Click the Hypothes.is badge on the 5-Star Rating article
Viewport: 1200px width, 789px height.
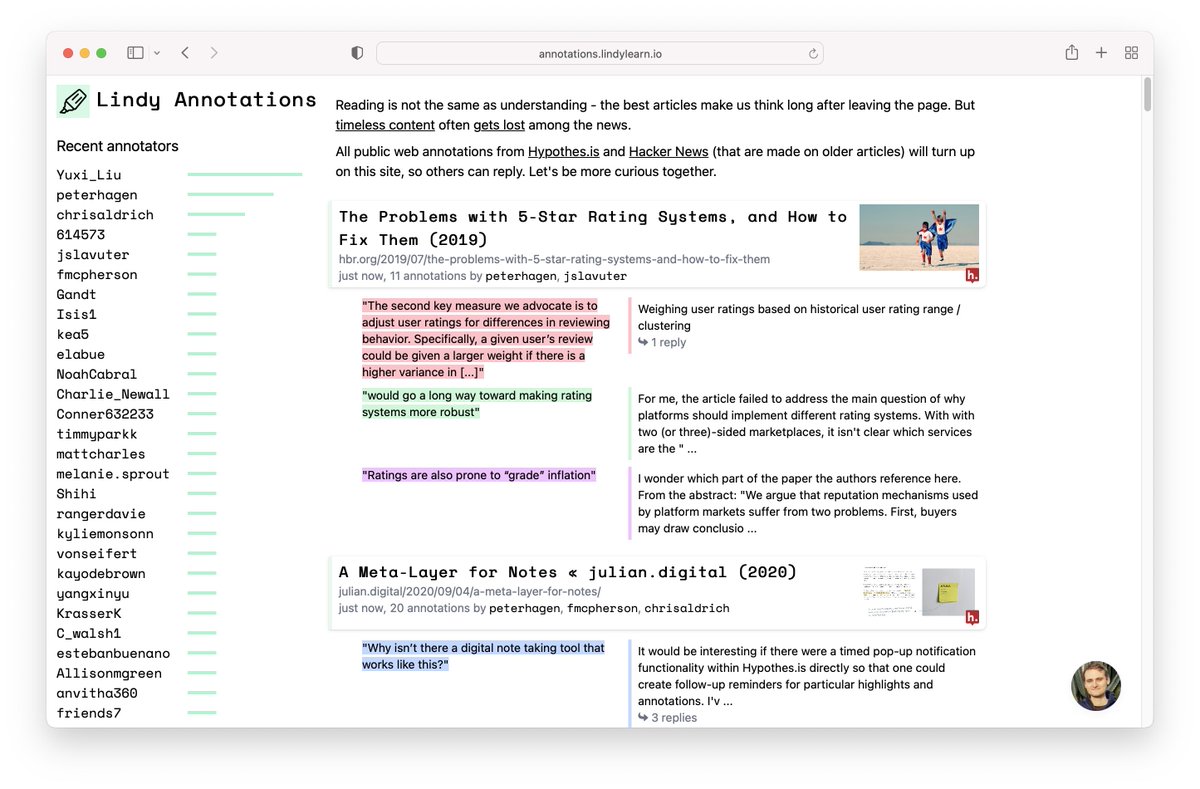(970, 272)
